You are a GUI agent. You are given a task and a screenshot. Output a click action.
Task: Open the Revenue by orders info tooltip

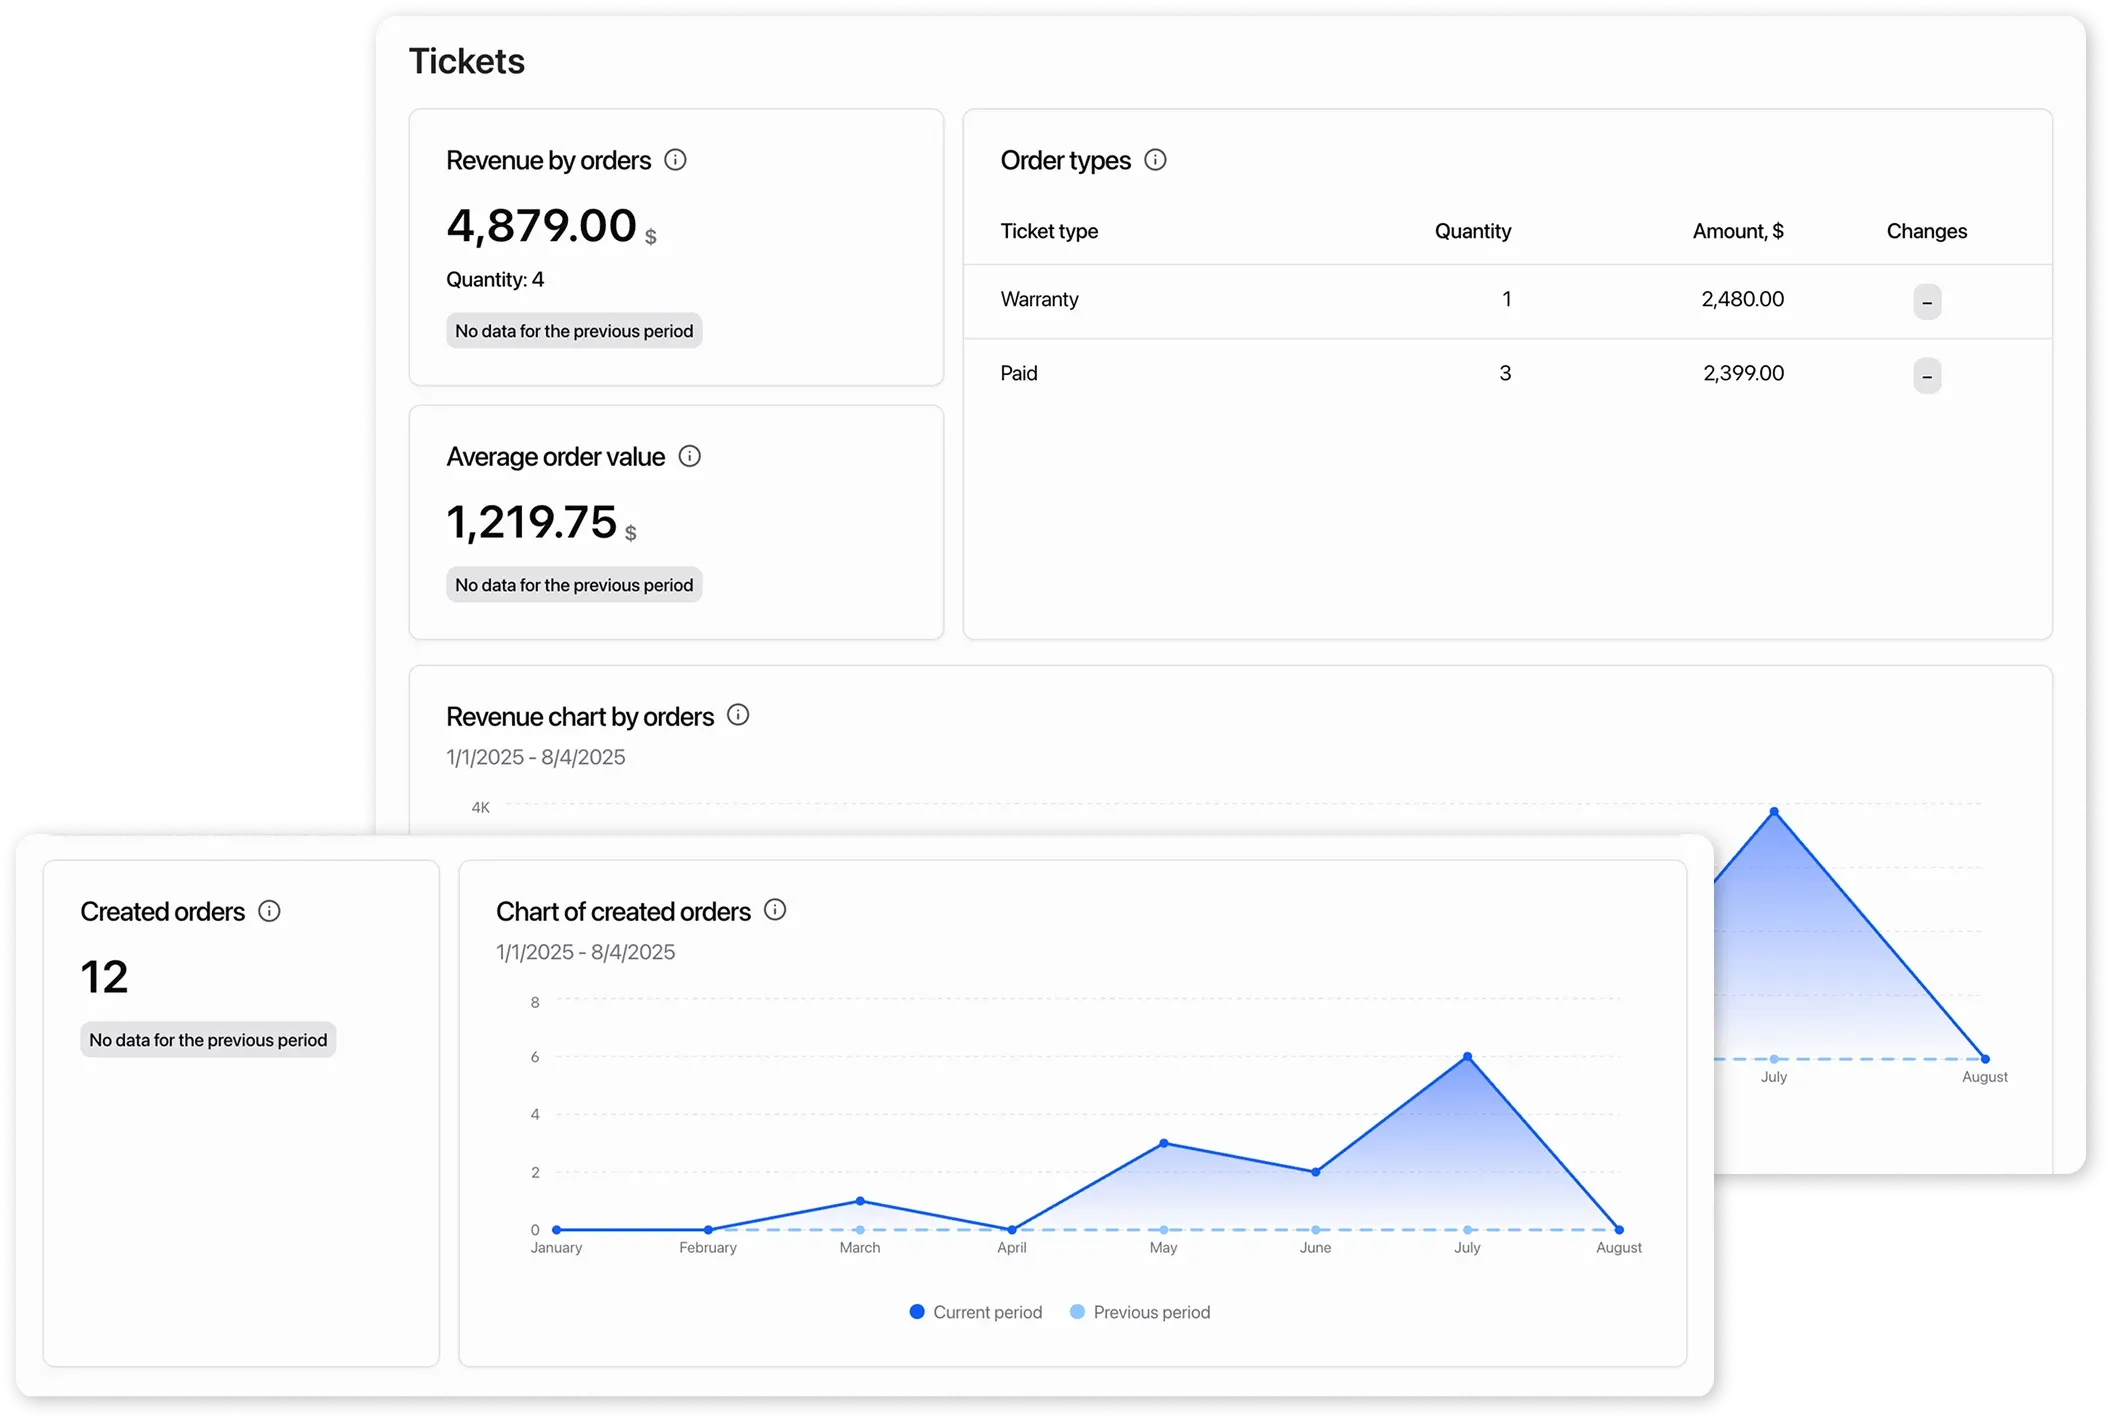(676, 159)
